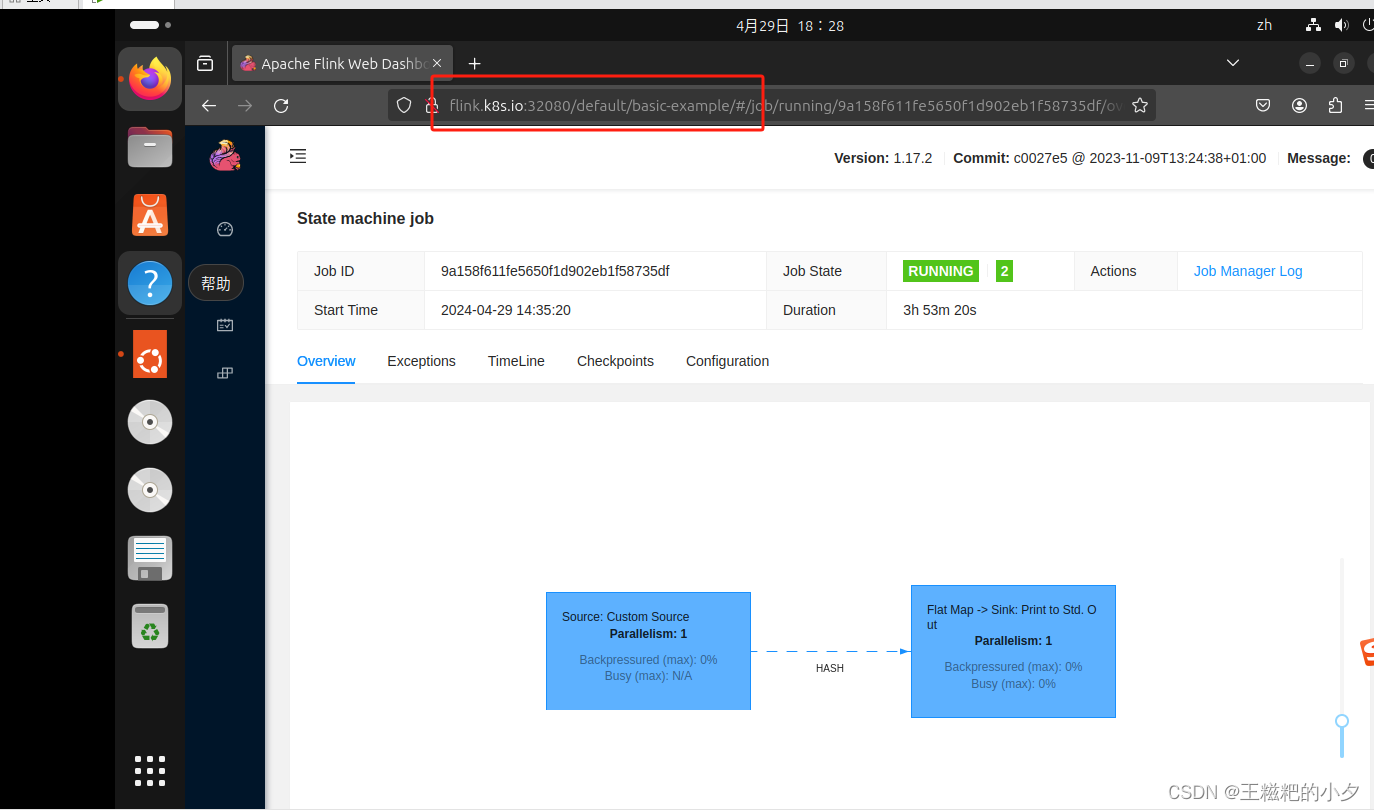Screen dimensions: 1374x811
Task: Open the Pocket save icon
Action: (x=1263, y=105)
